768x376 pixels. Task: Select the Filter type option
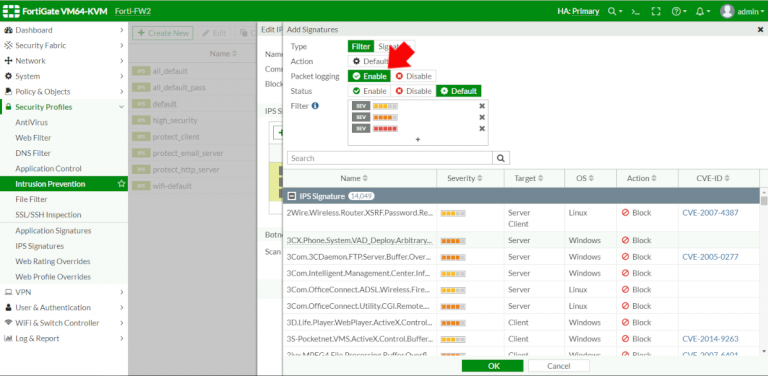361,47
